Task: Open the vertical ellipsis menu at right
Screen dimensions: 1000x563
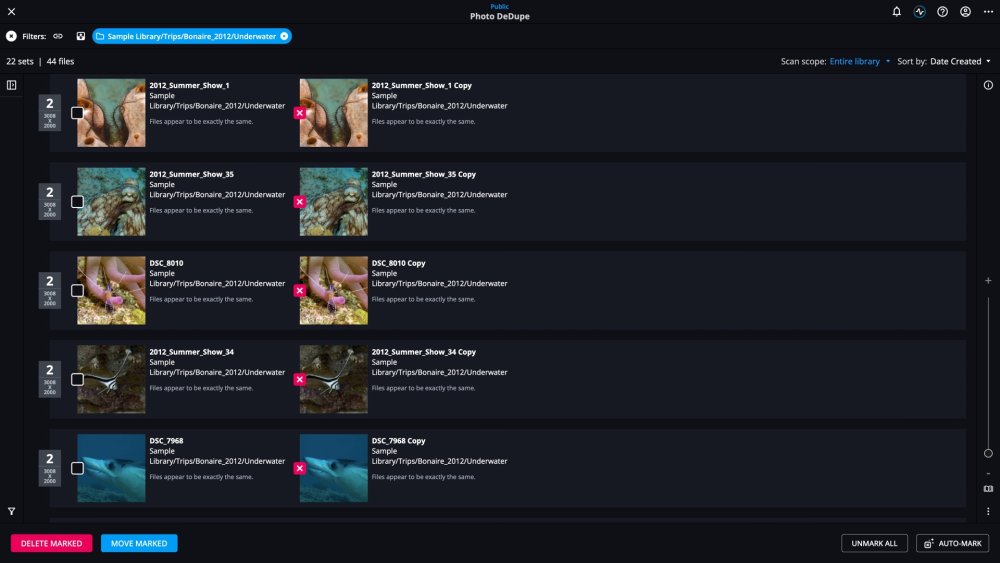Action: point(988,511)
